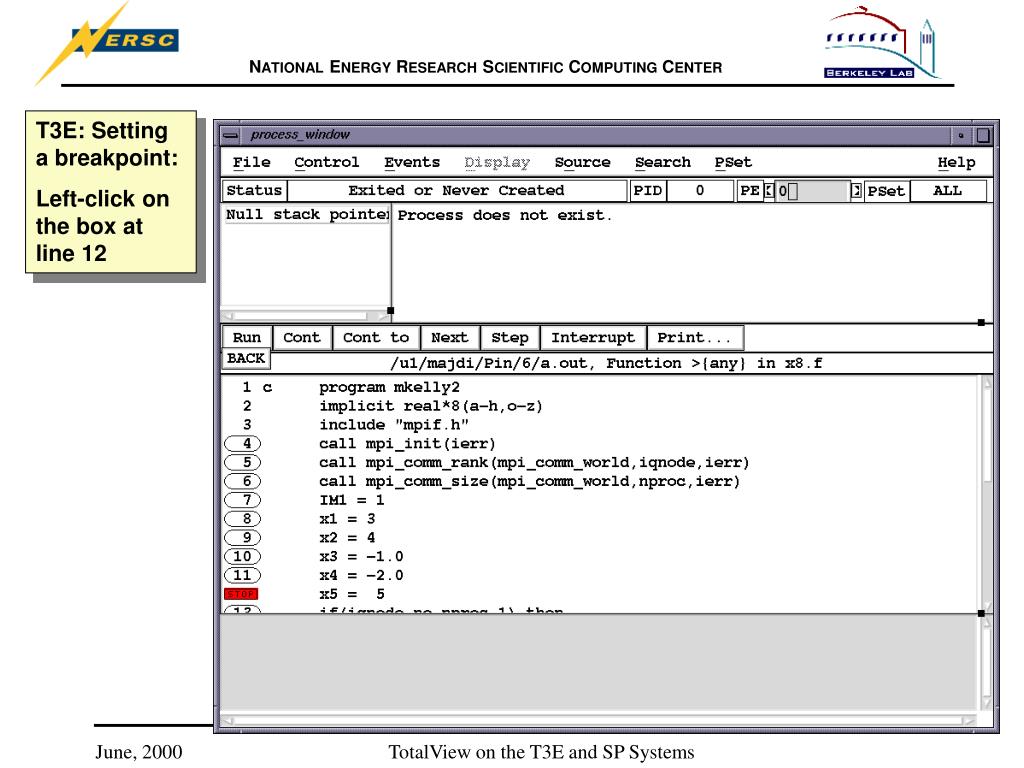Toggle breakpoint box at line 7

click(x=245, y=500)
